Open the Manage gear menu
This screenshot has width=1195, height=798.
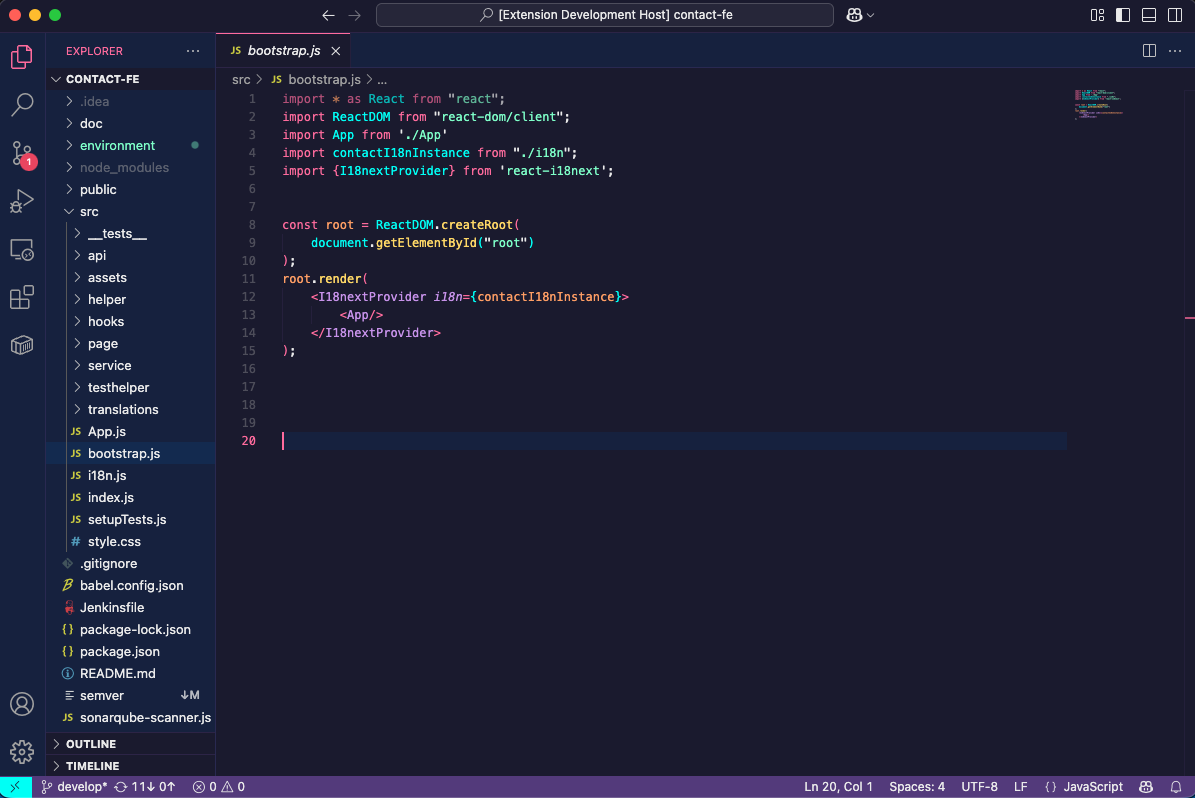[x=22, y=752]
